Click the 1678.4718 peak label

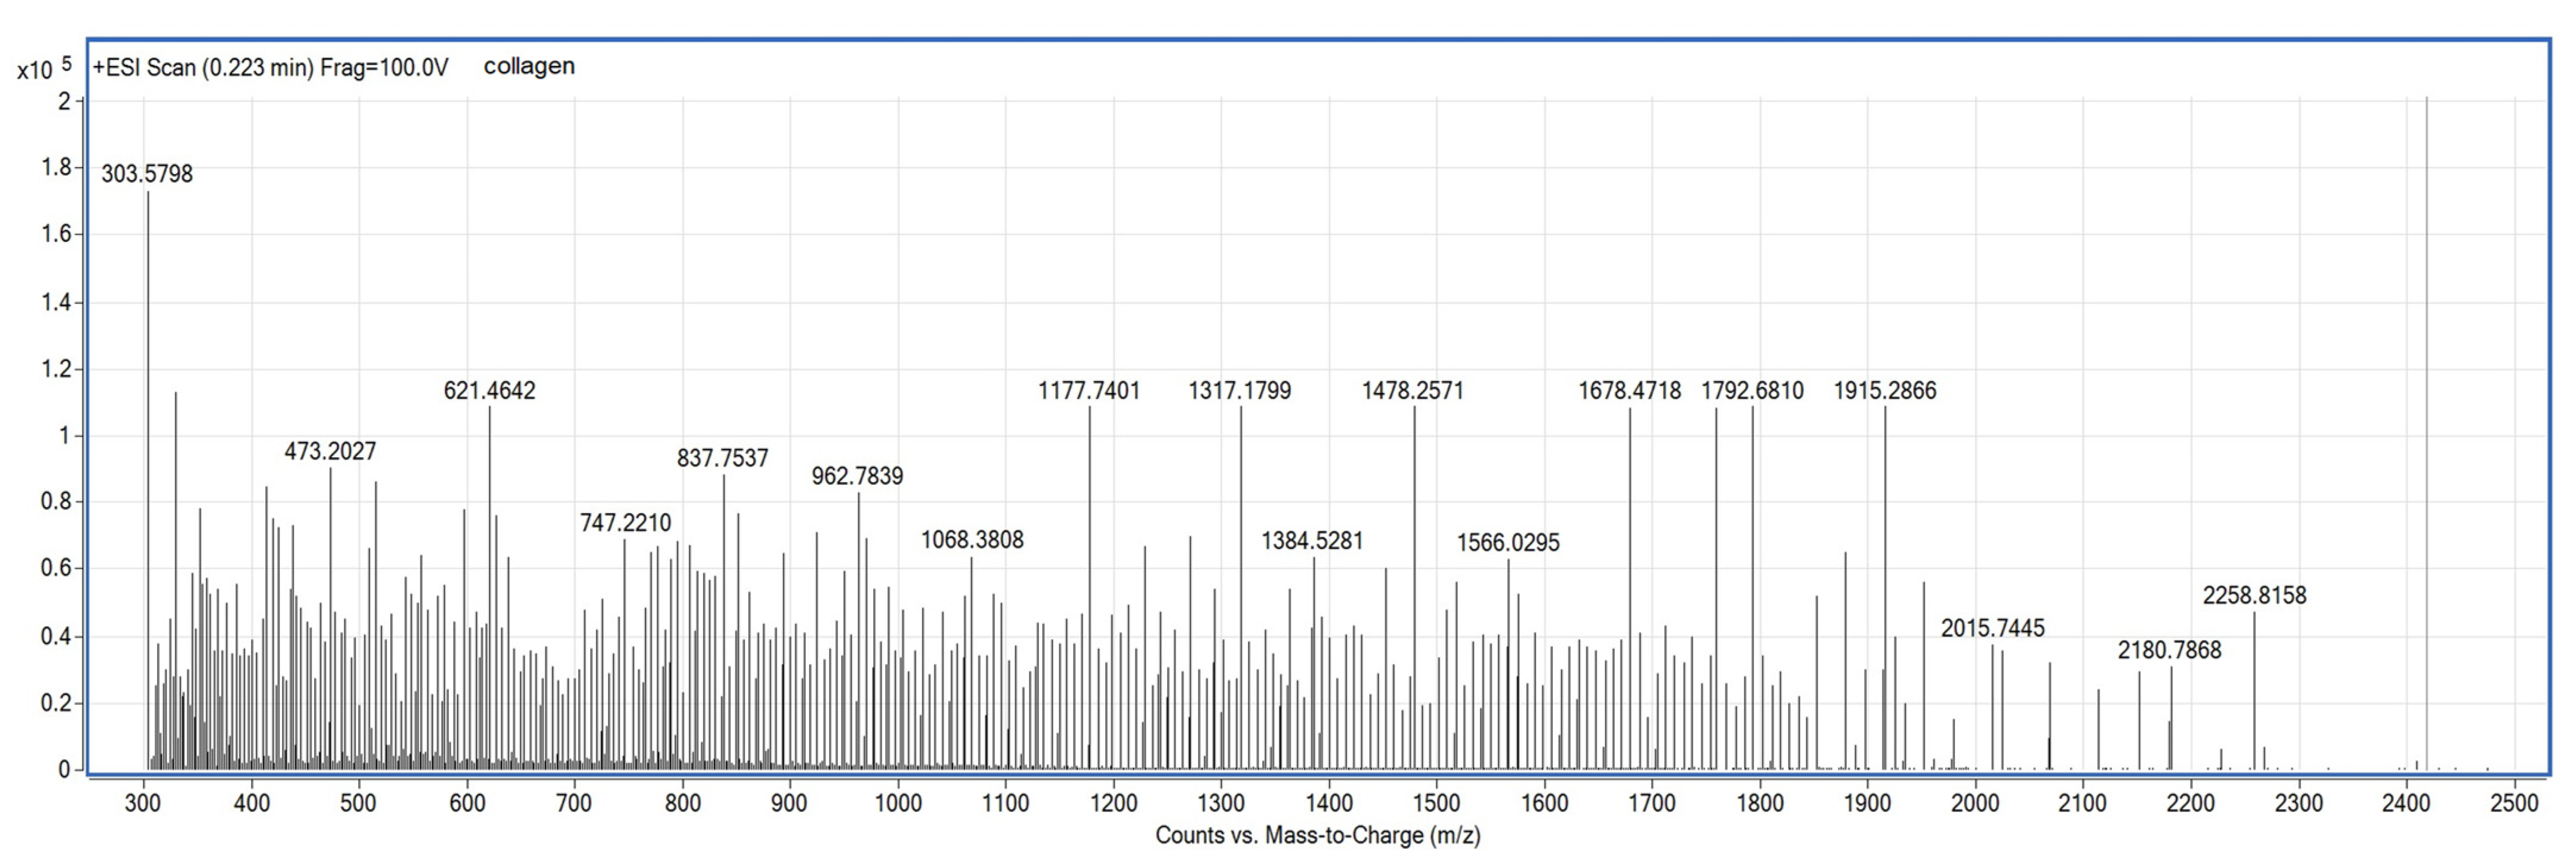1629,391
